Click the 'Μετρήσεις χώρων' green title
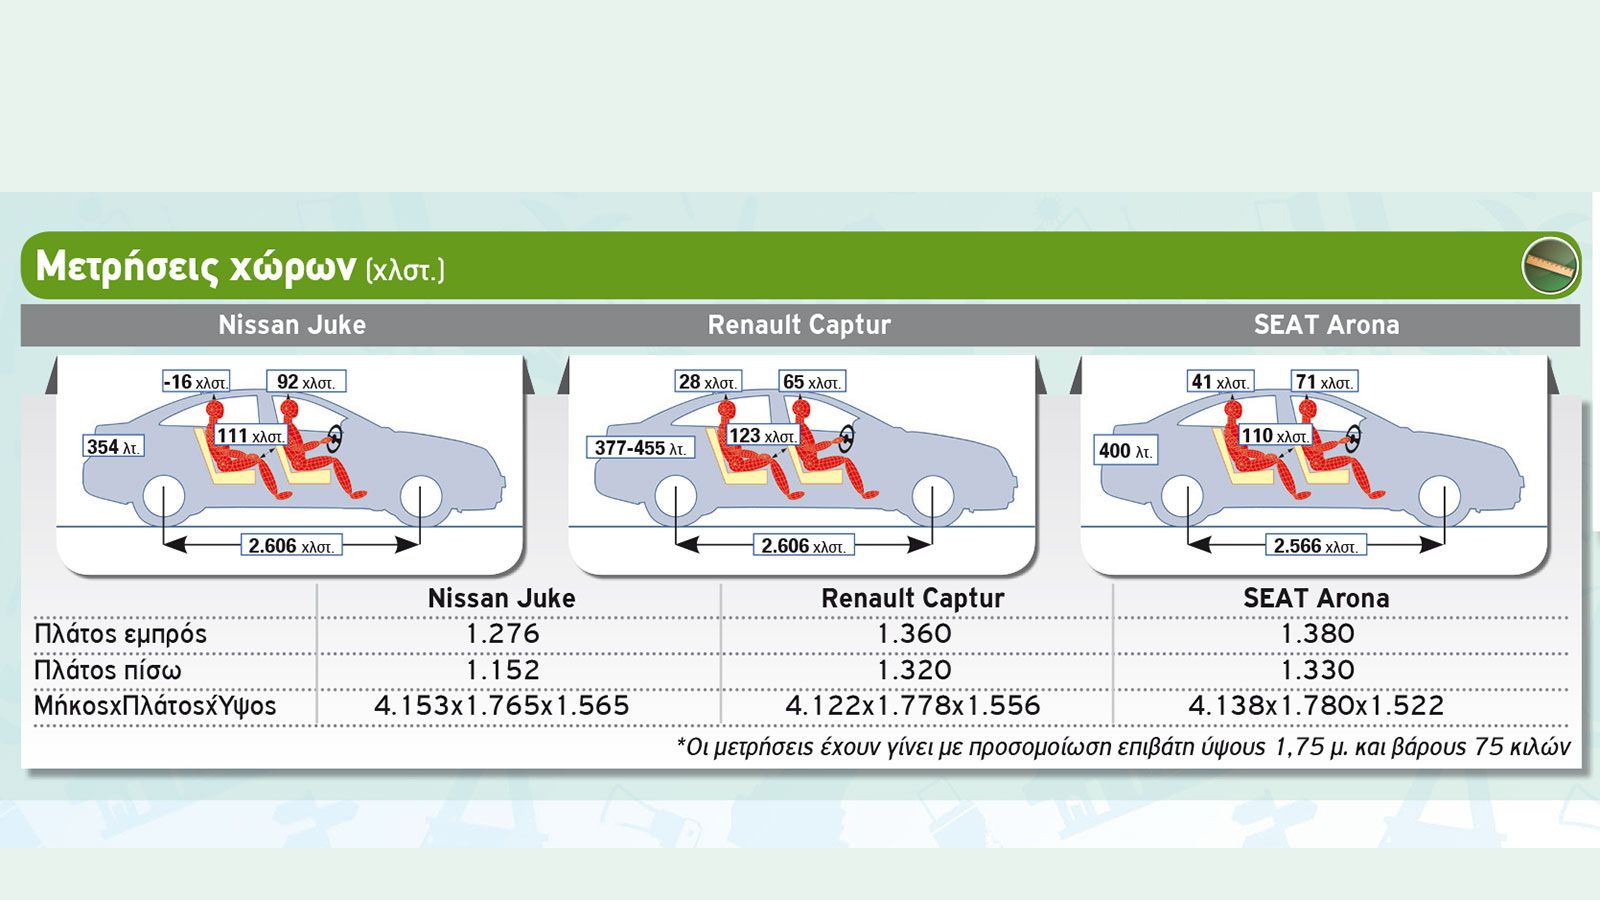Screen dimensions: 1600x900 [x=196, y=267]
